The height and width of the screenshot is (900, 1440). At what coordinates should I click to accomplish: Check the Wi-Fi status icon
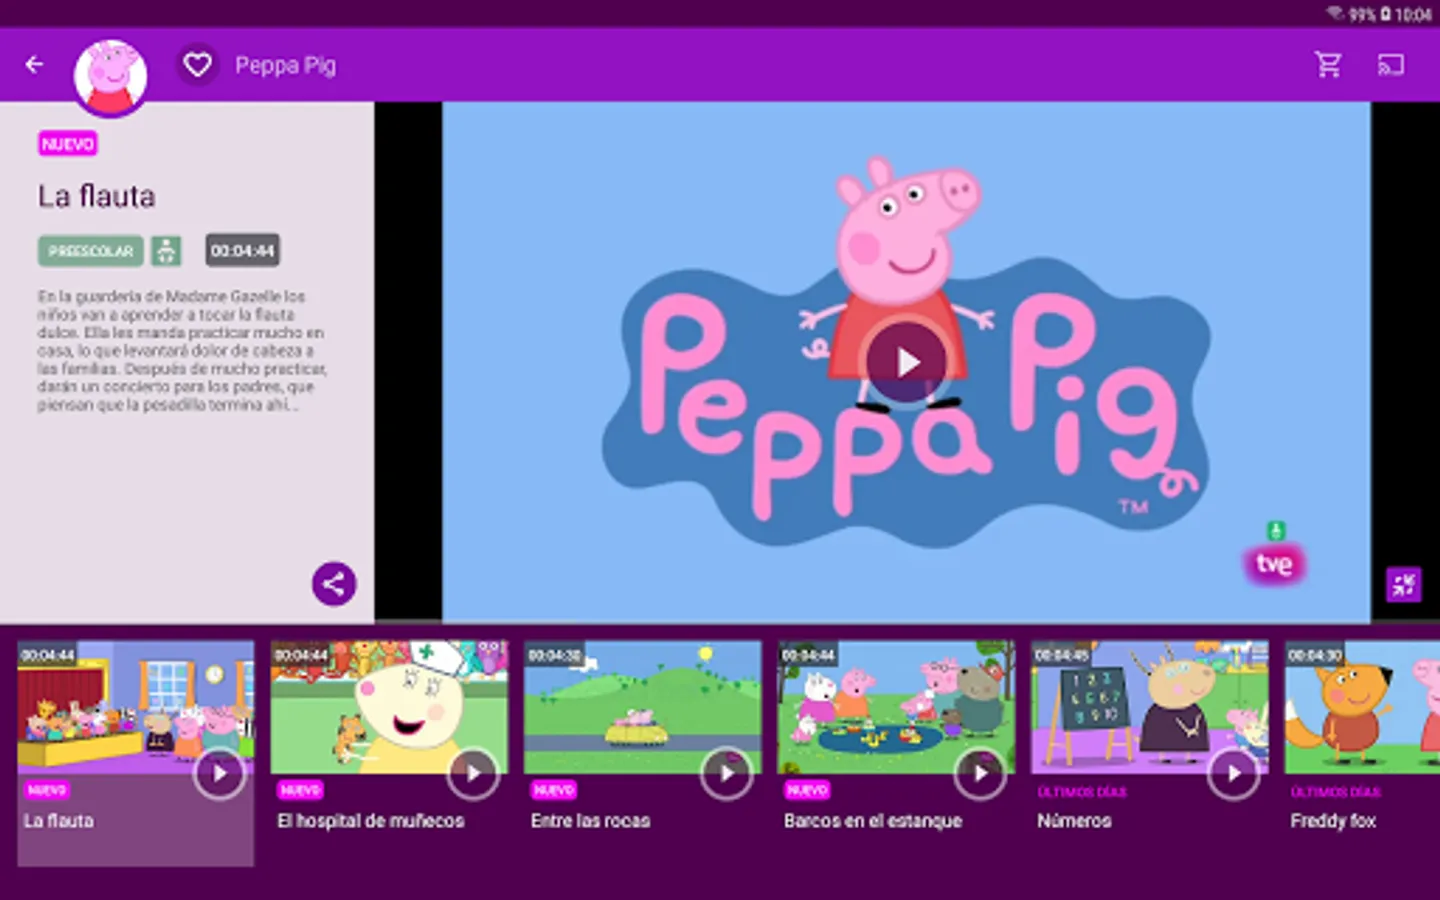[1335, 13]
